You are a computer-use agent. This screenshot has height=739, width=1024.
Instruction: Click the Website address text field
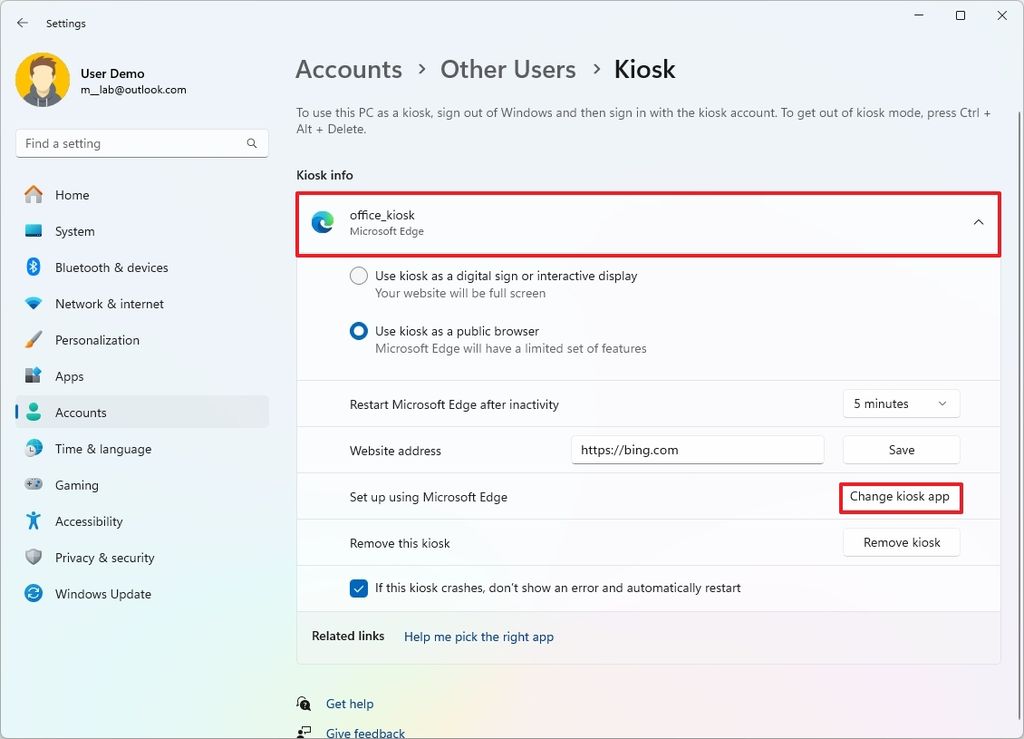[697, 450]
